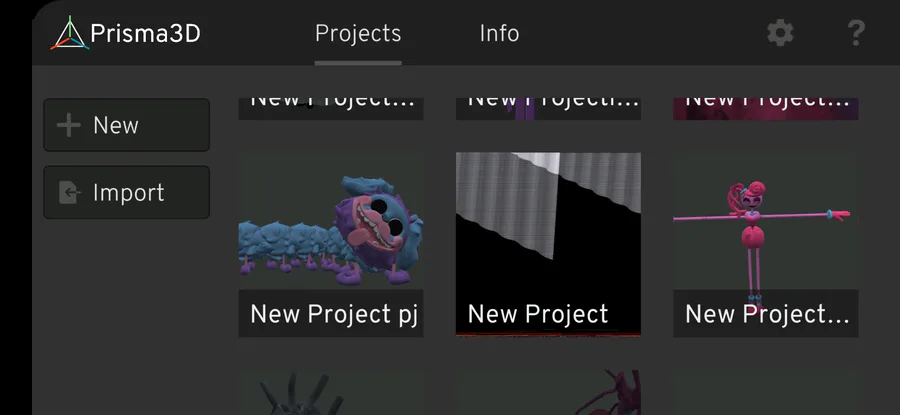Screen dimensions: 900x415
Task: Open the bottom-left dark spiky model project
Action: (x=331, y=393)
